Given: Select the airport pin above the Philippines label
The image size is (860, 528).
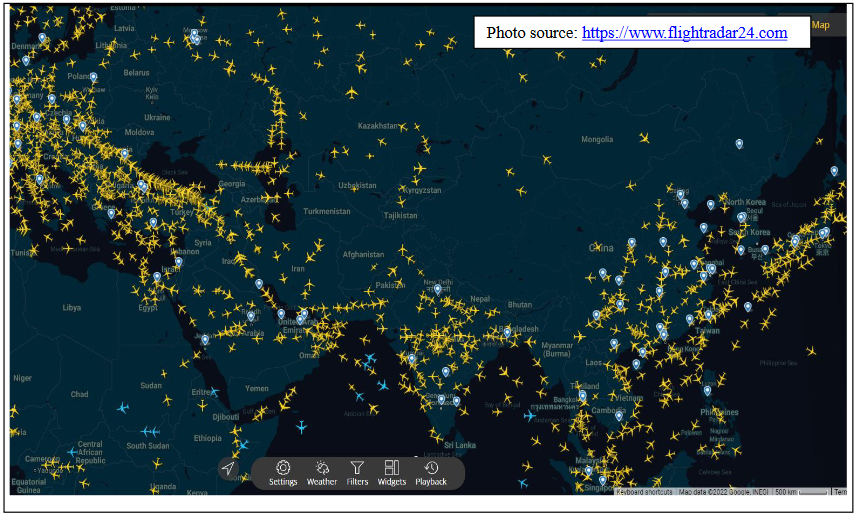Looking at the screenshot, I should [x=708, y=391].
